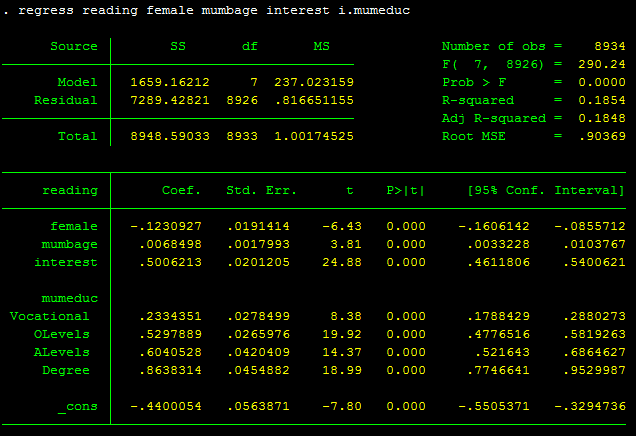Image resolution: width=636 pixels, height=436 pixels.
Task: Click interest t-value 24.88
Action: coord(342,262)
